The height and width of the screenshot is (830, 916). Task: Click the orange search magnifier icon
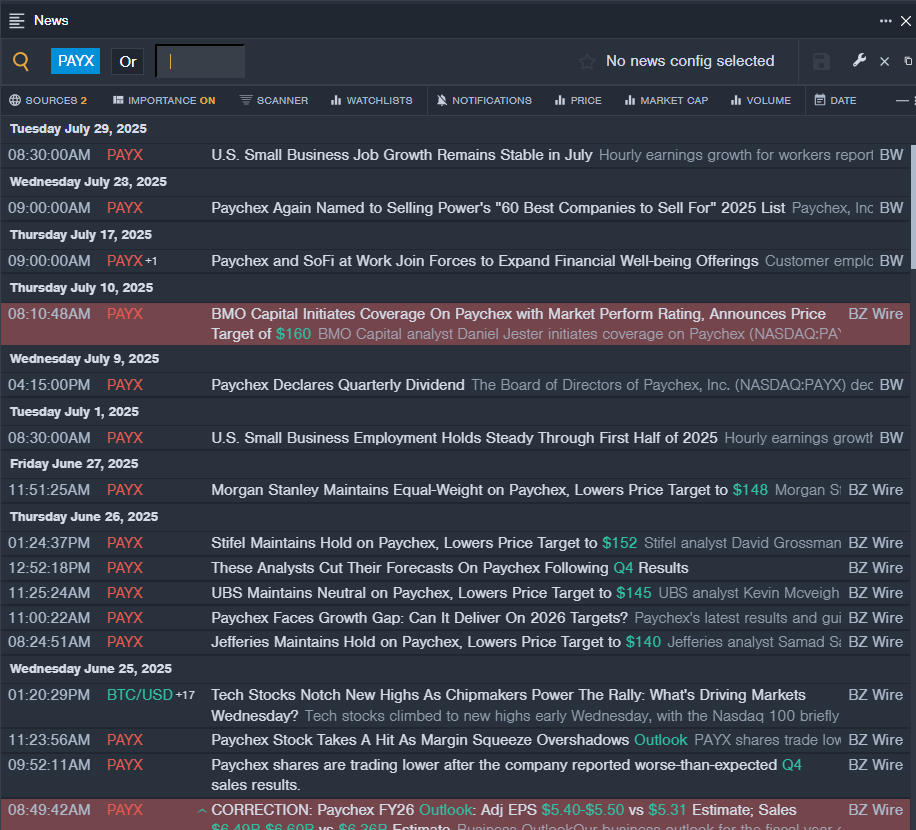[x=21, y=61]
